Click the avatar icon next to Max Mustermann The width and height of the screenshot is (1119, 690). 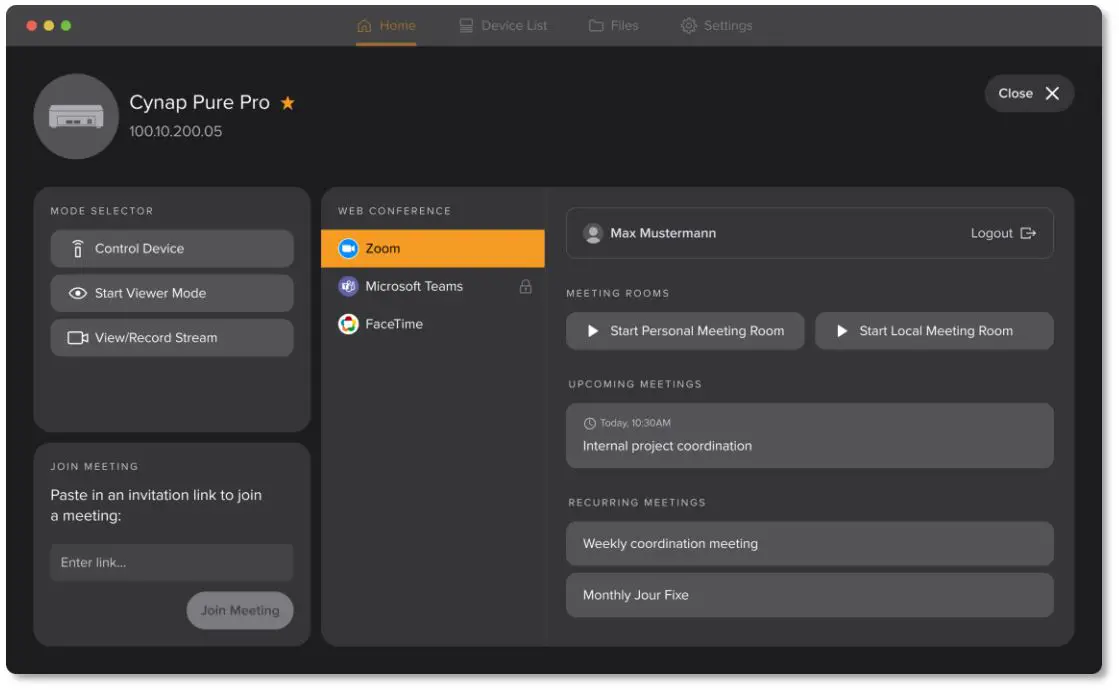click(592, 233)
